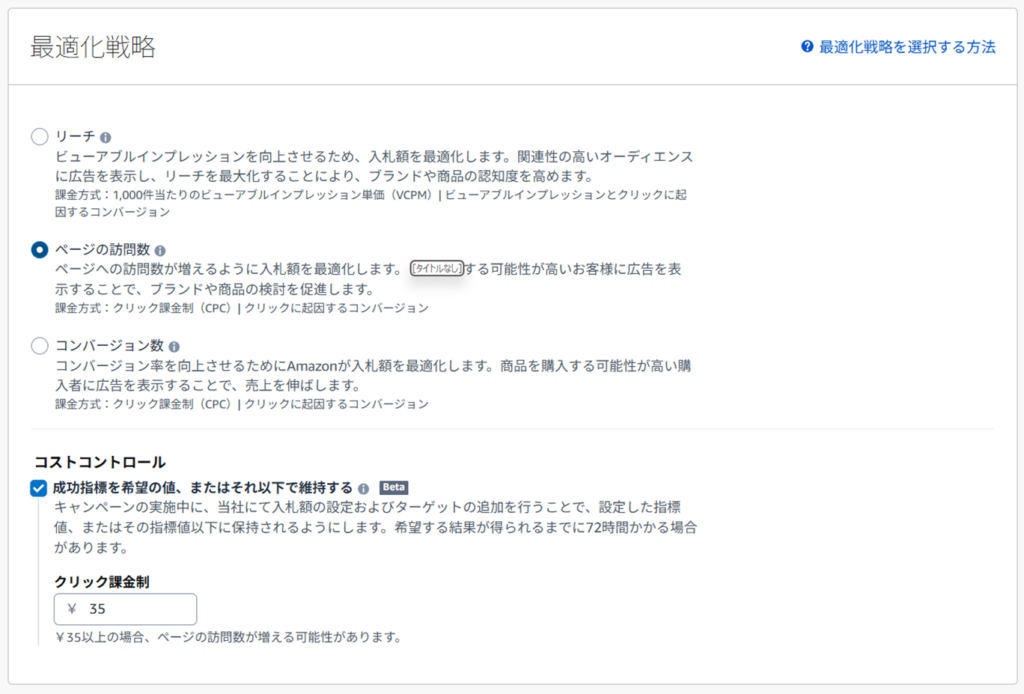The width and height of the screenshot is (1024, 694).
Task: Open the 最適化戦略を選択する方法 link
Action: [x=907, y=47]
